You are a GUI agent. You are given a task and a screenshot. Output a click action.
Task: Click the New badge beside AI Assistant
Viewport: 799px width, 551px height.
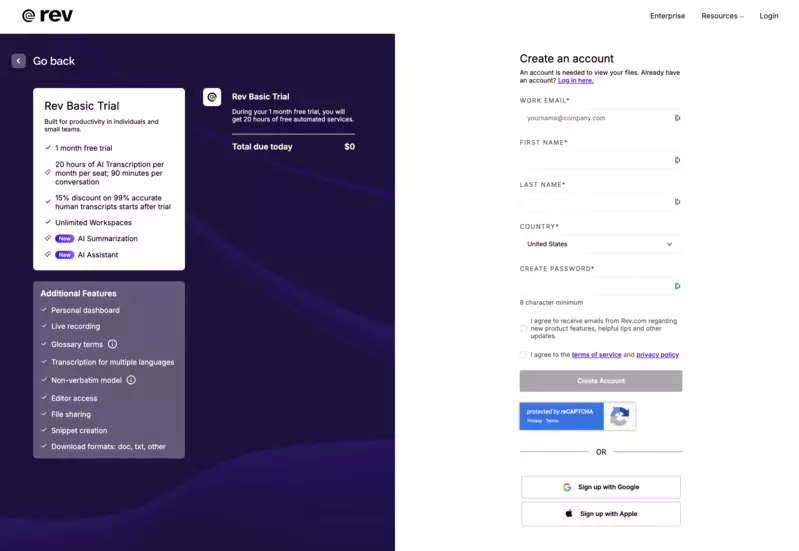(64, 255)
